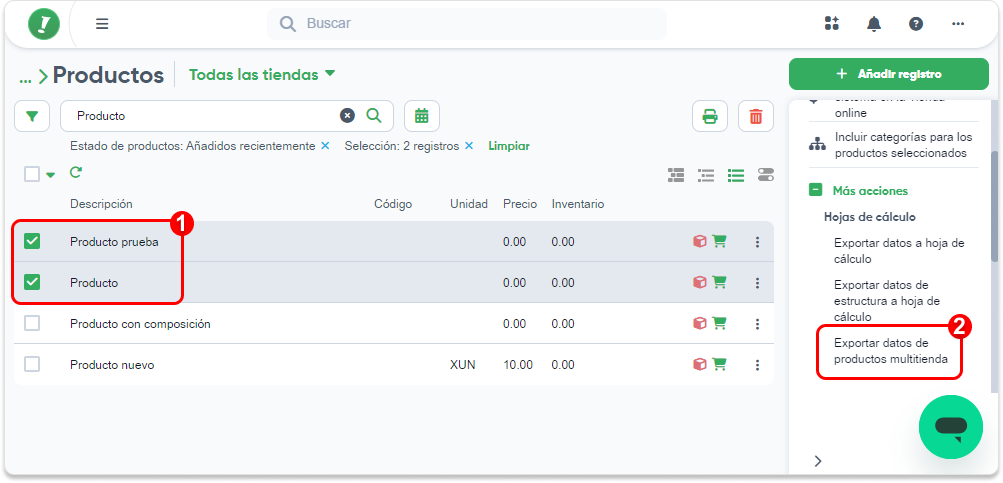Open the calendar date filter
This screenshot has height=483, width=1003.
pyautogui.click(x=422, y=116)
